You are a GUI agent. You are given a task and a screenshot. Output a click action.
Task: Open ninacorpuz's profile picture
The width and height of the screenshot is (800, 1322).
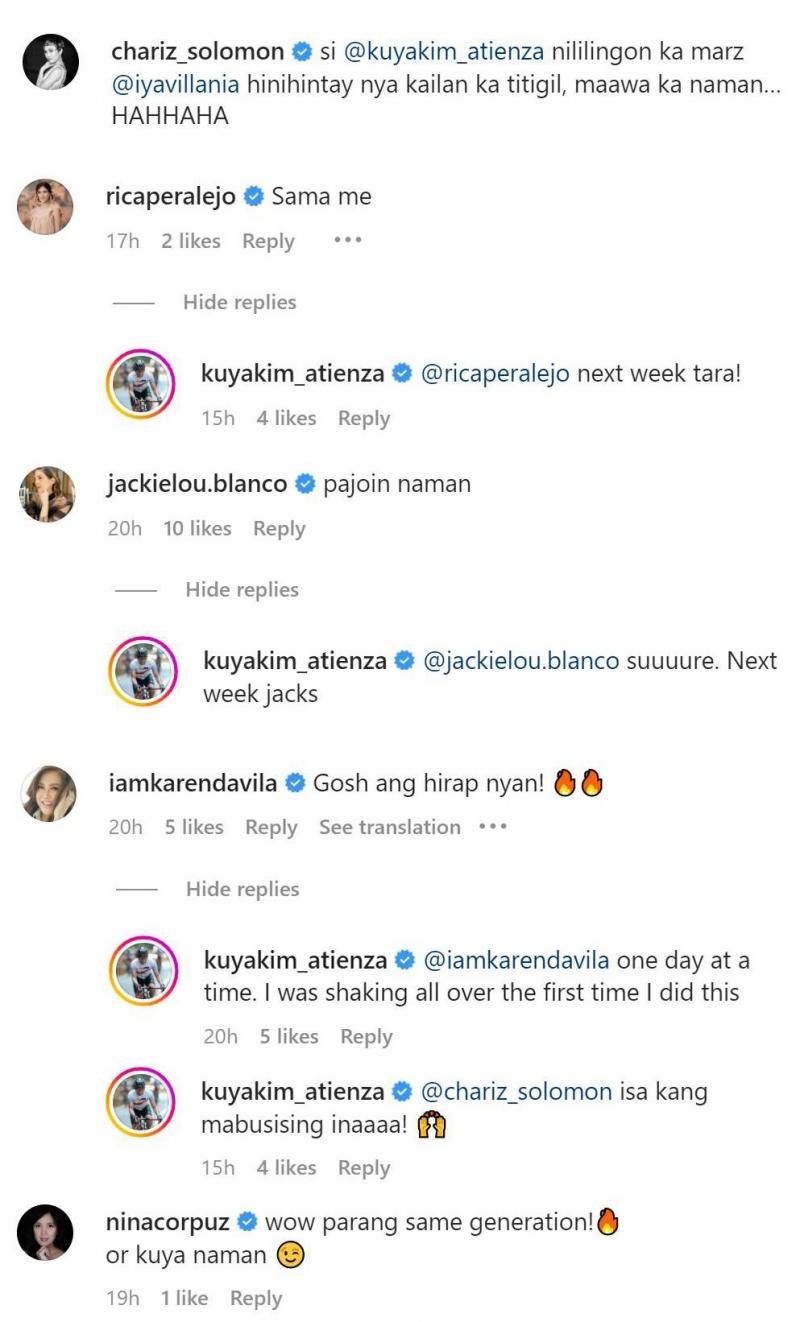click(x=46, y=1232)
